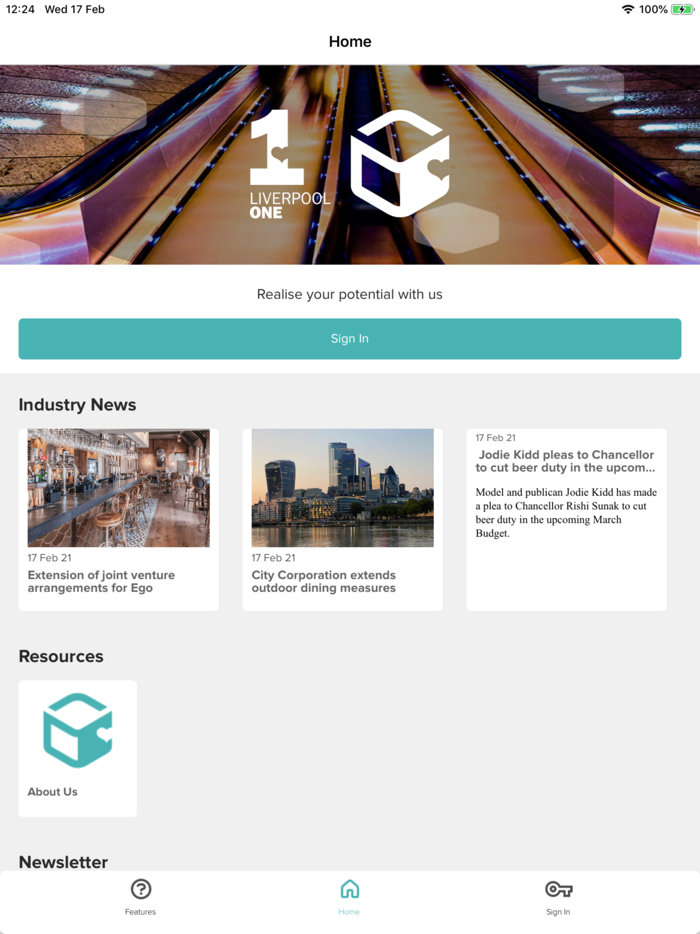Open the bar interior news thumbnail
Viewport: 700px width, 934px height.
(119, 488)
